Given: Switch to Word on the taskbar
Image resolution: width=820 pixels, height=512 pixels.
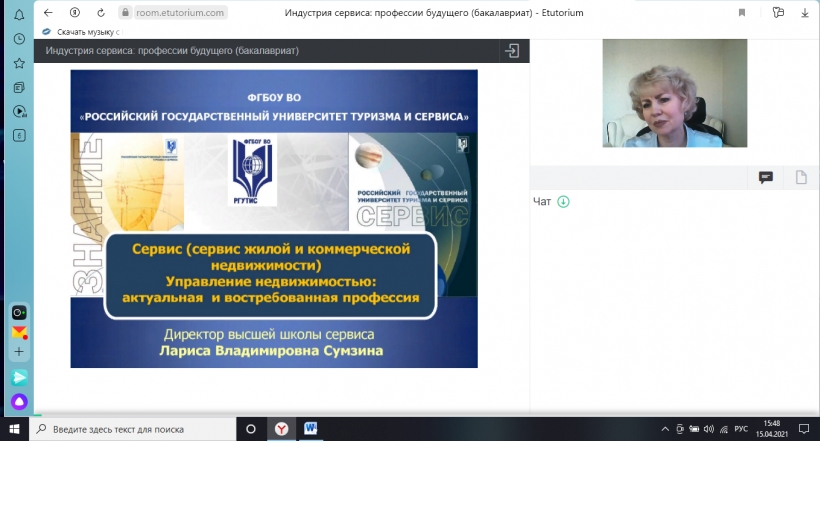Looking at the screenshot, I should 311,429.
